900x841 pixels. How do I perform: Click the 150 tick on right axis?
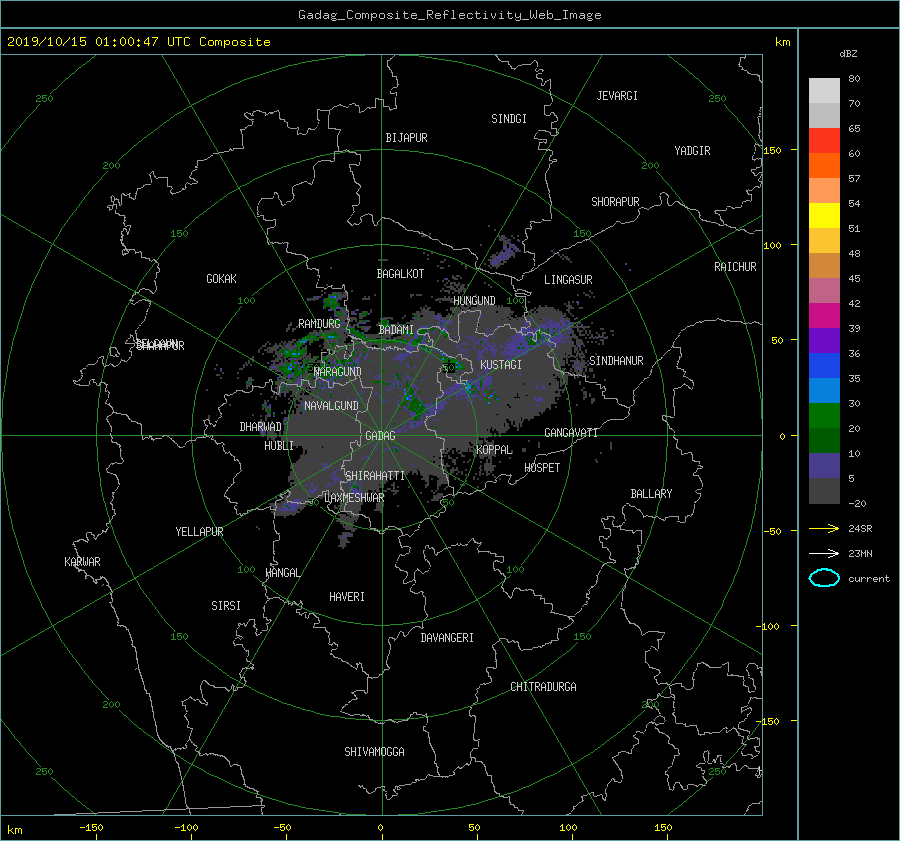tap(773, 150)
